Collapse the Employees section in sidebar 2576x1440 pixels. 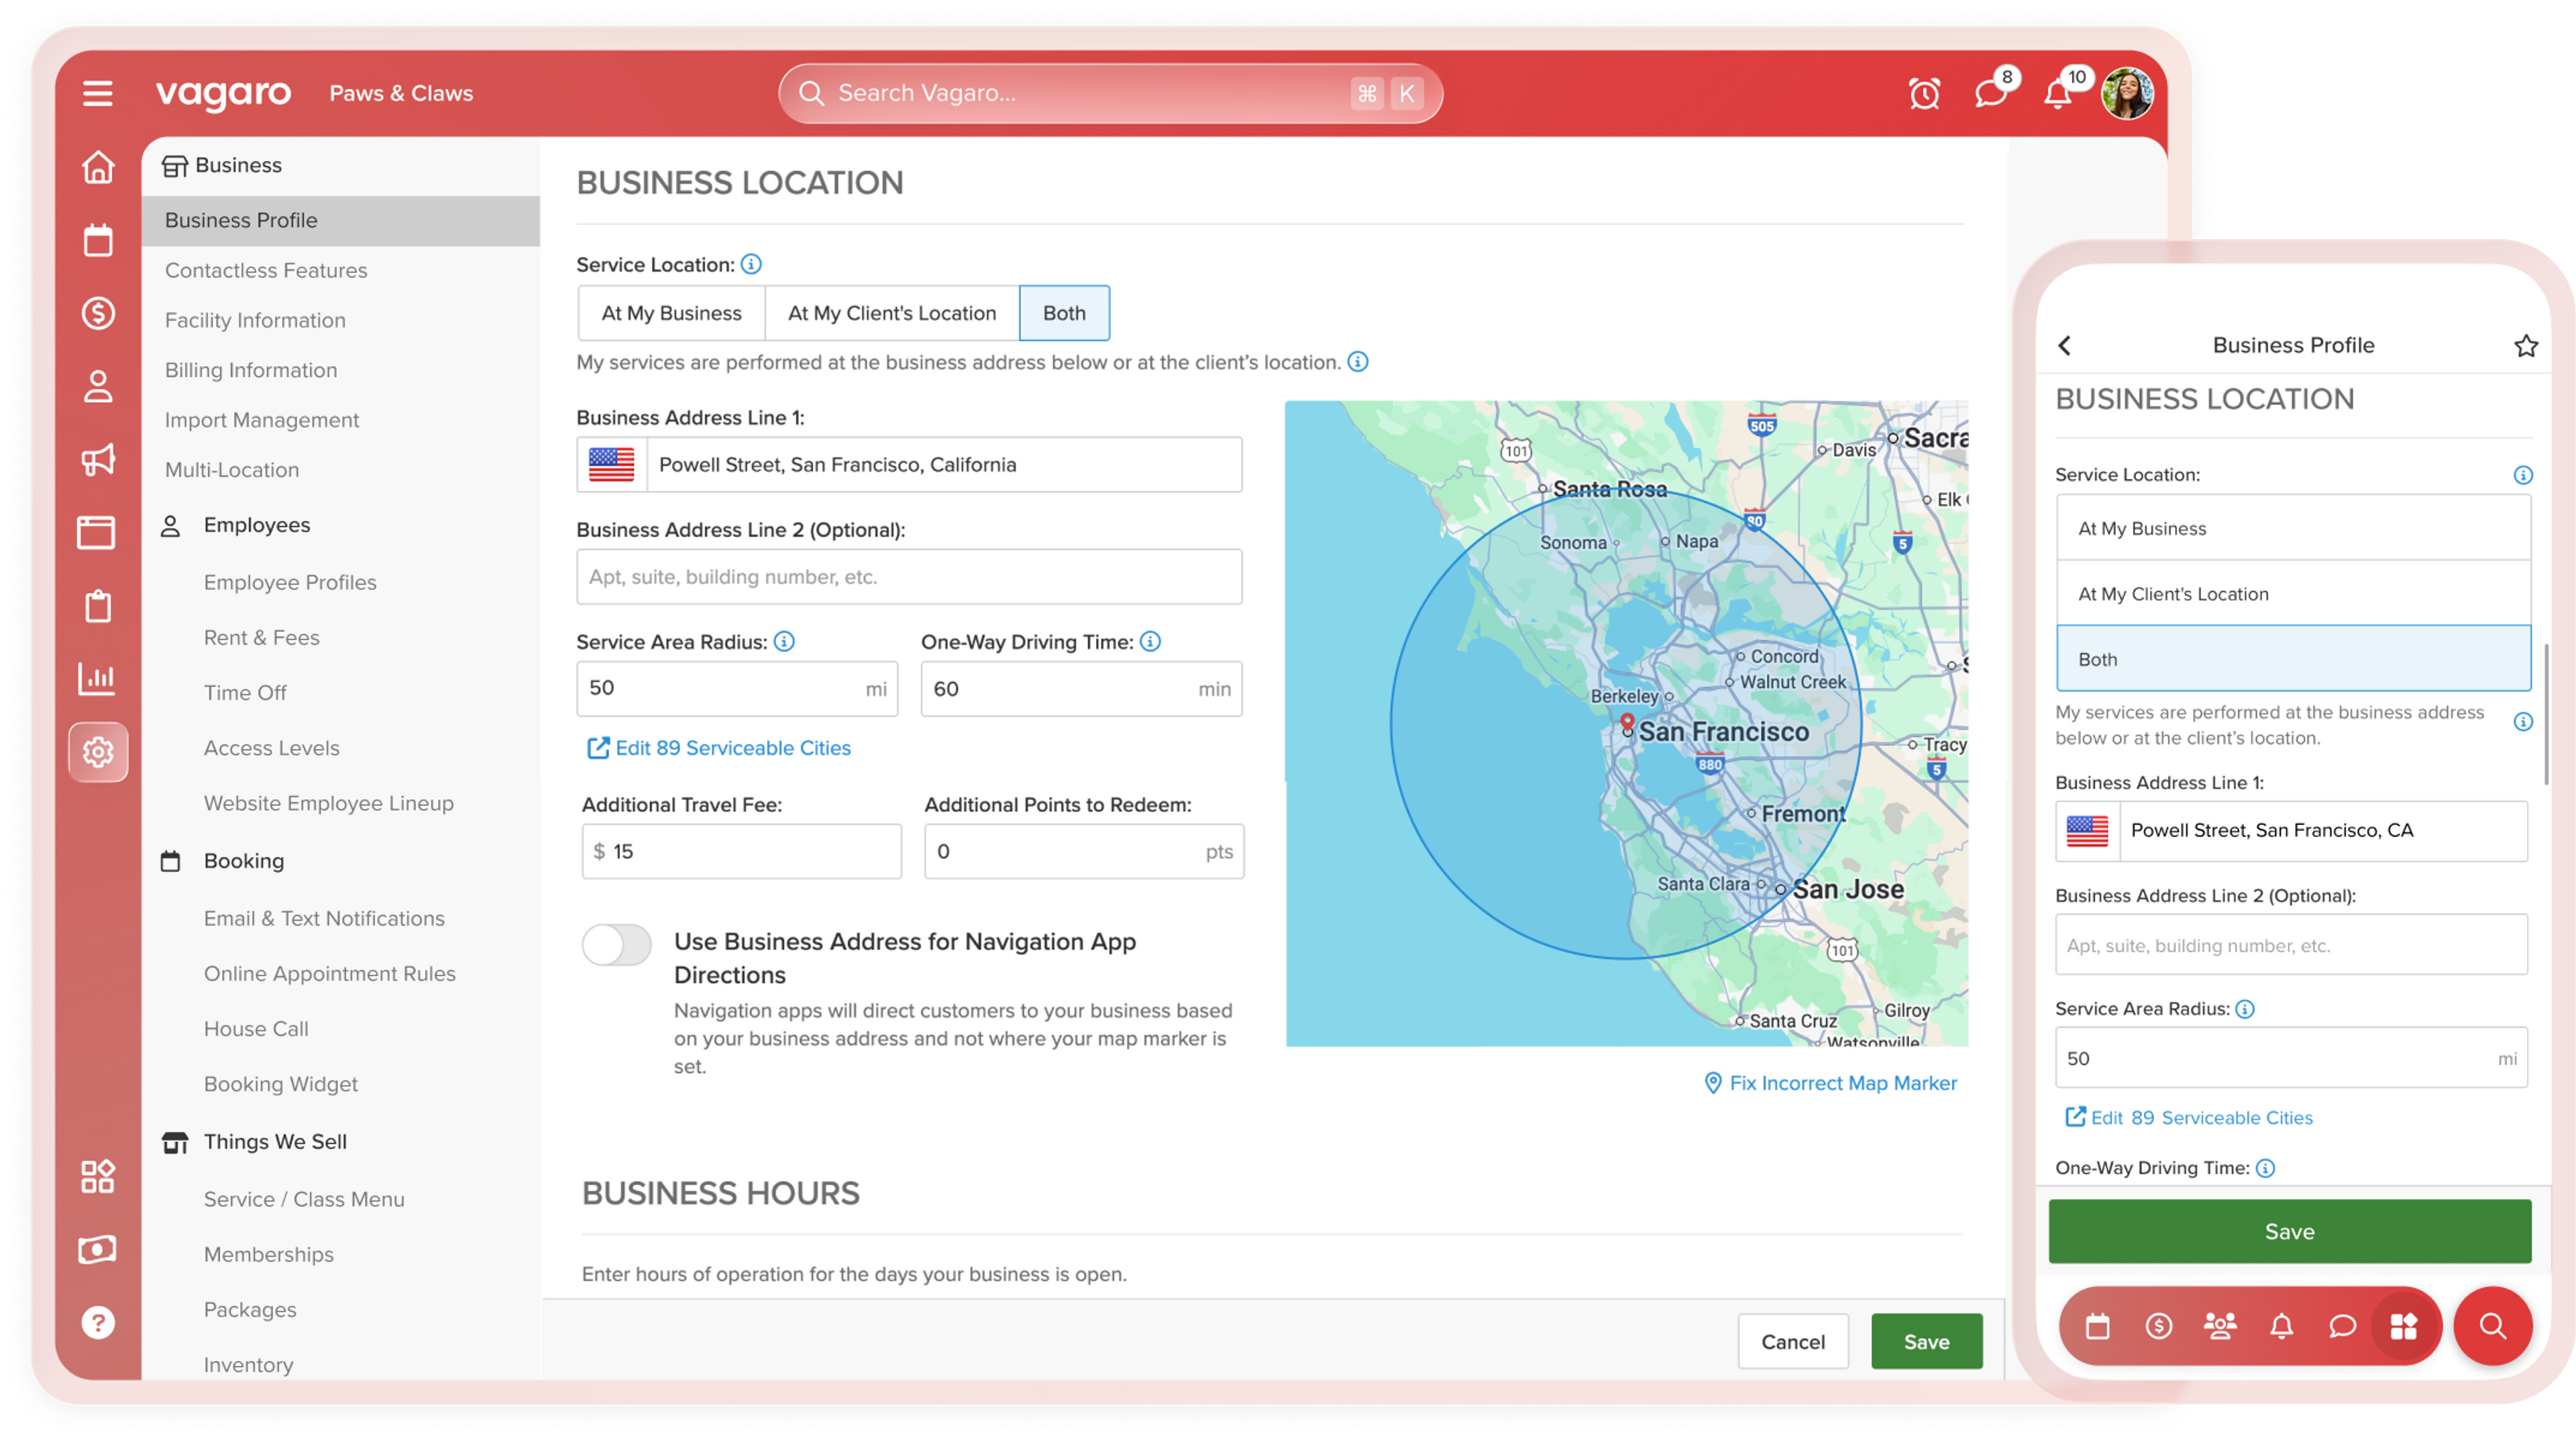(256, 525)
